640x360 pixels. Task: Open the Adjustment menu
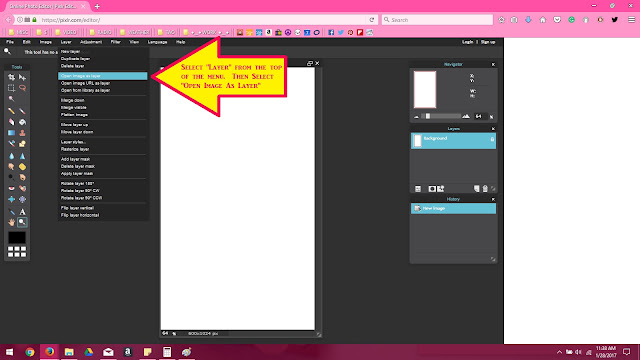coord(91,42)
